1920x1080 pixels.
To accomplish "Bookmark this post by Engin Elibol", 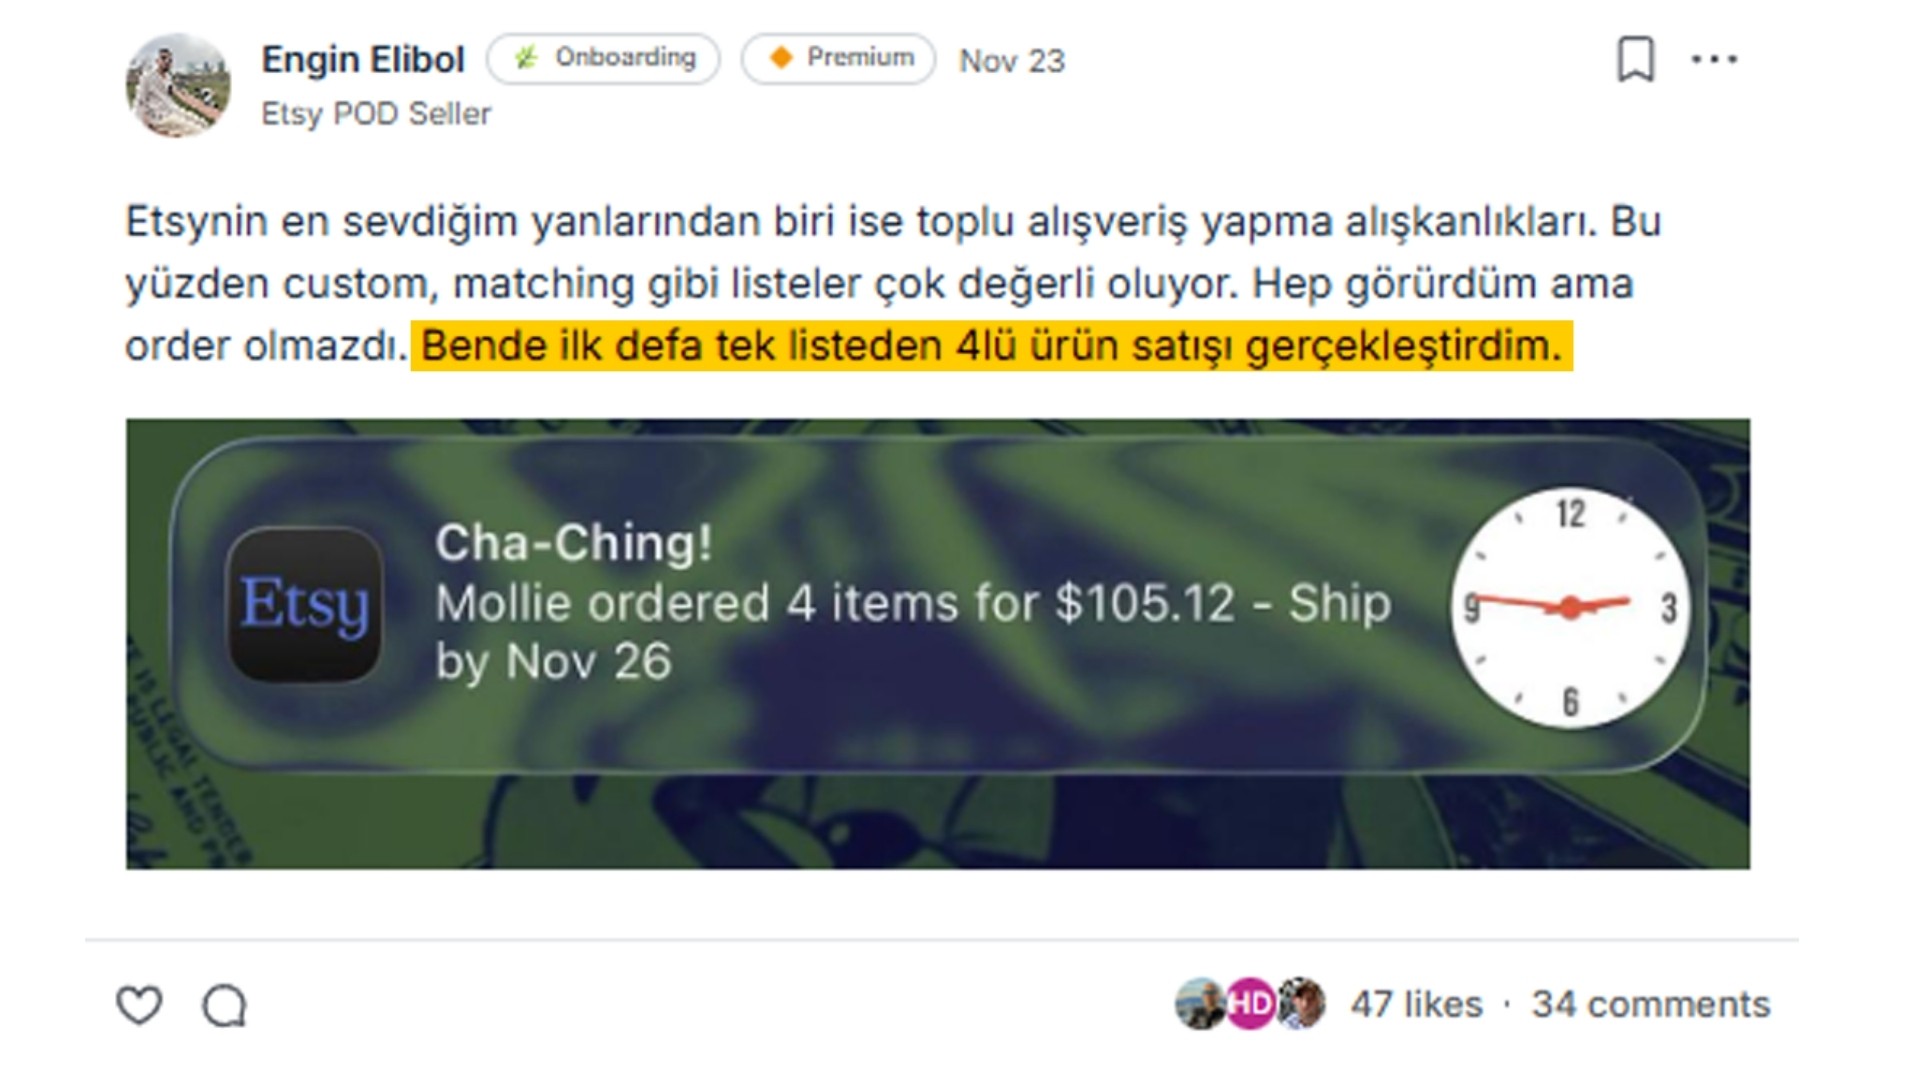I will click(x=1636, y=59).
